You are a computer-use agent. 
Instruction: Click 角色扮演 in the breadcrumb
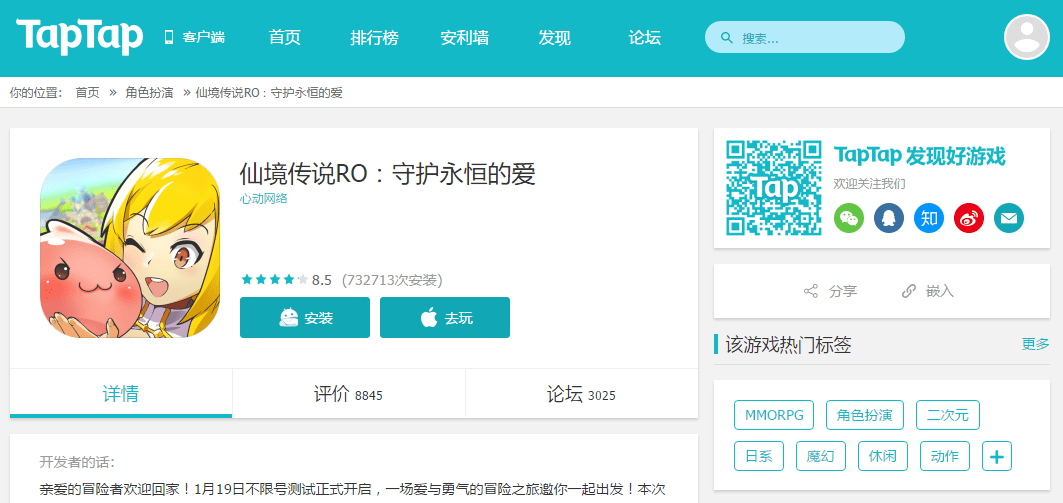click(149, 93)
